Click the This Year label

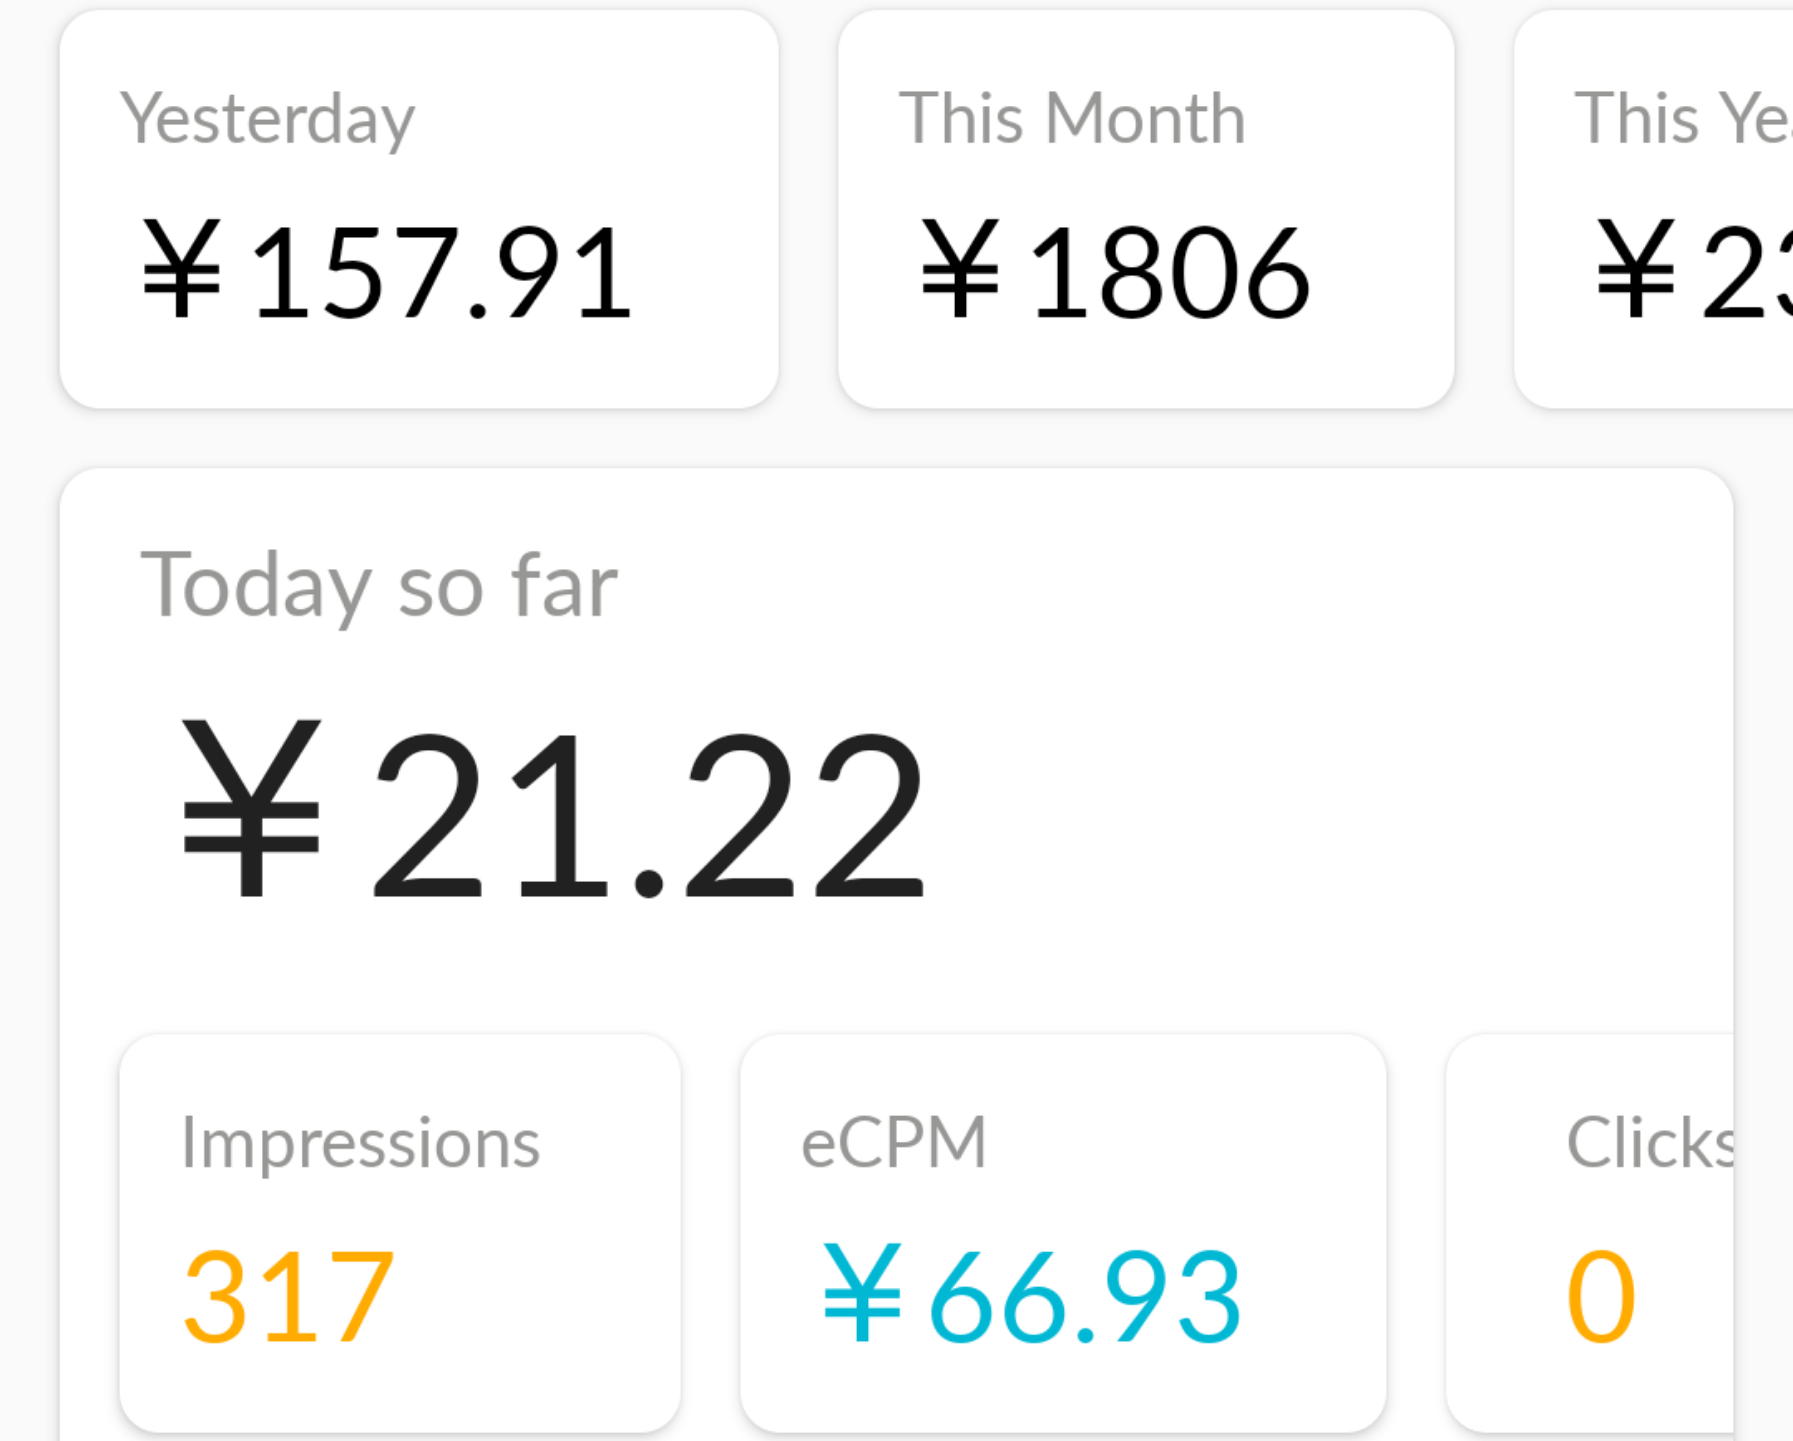click(x=1684, y=118)
